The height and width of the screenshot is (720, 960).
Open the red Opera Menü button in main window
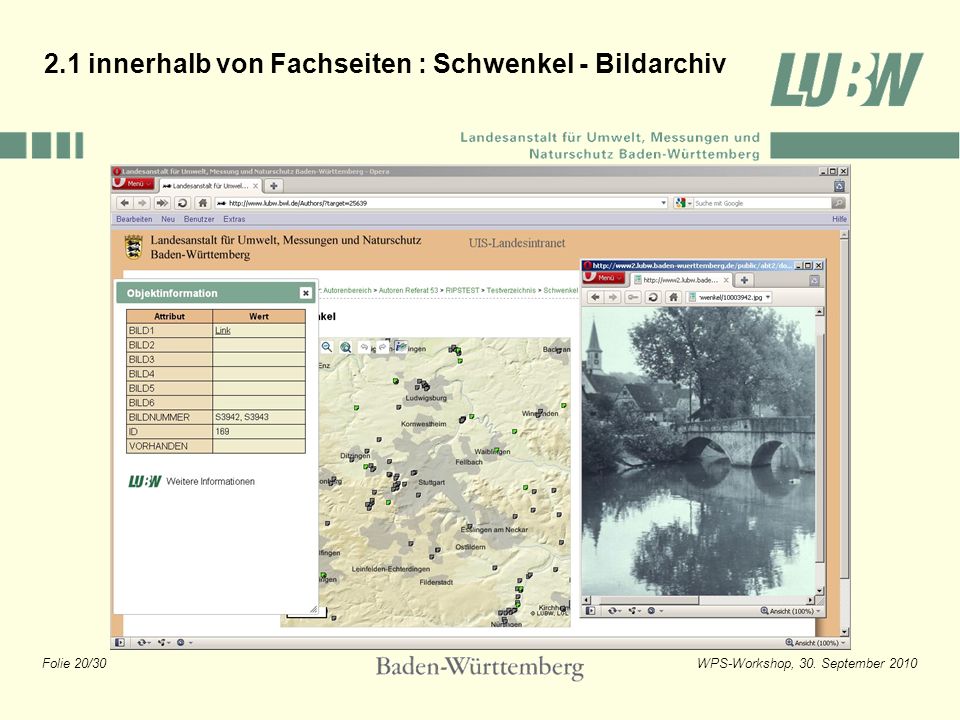(133, 184)
